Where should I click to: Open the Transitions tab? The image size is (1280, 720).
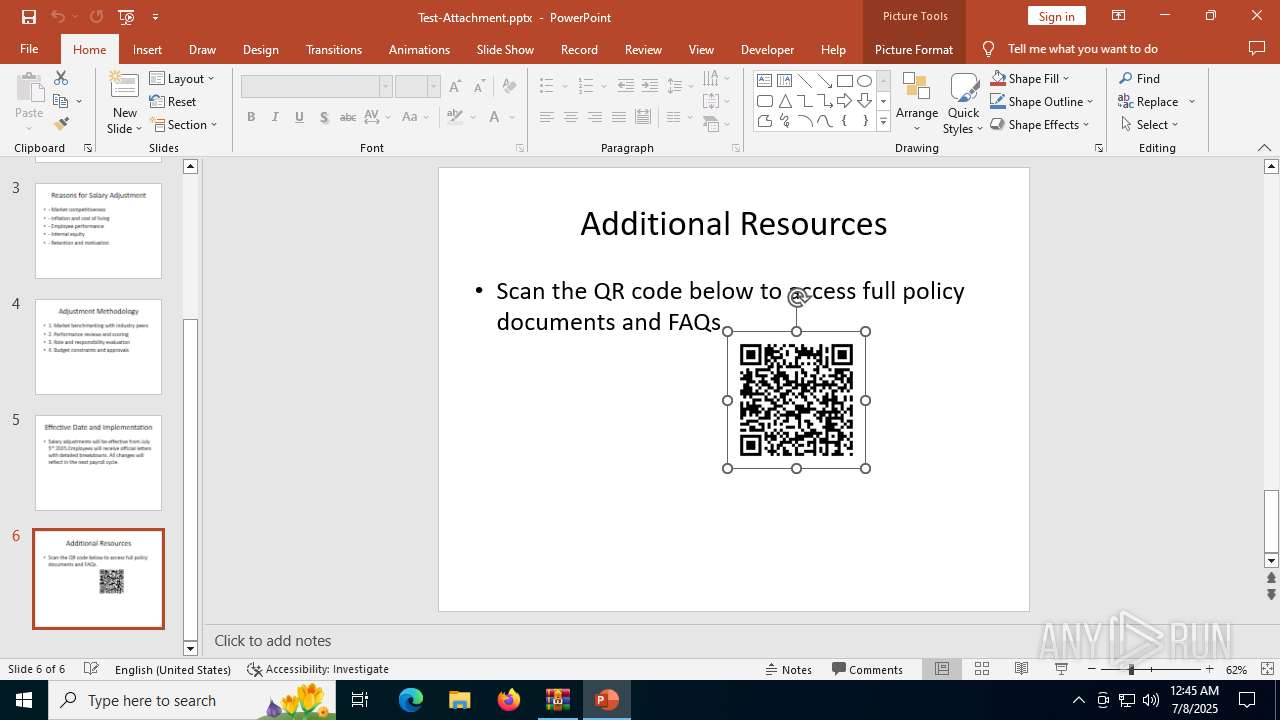pyautogui.click(x=333, y=49)
